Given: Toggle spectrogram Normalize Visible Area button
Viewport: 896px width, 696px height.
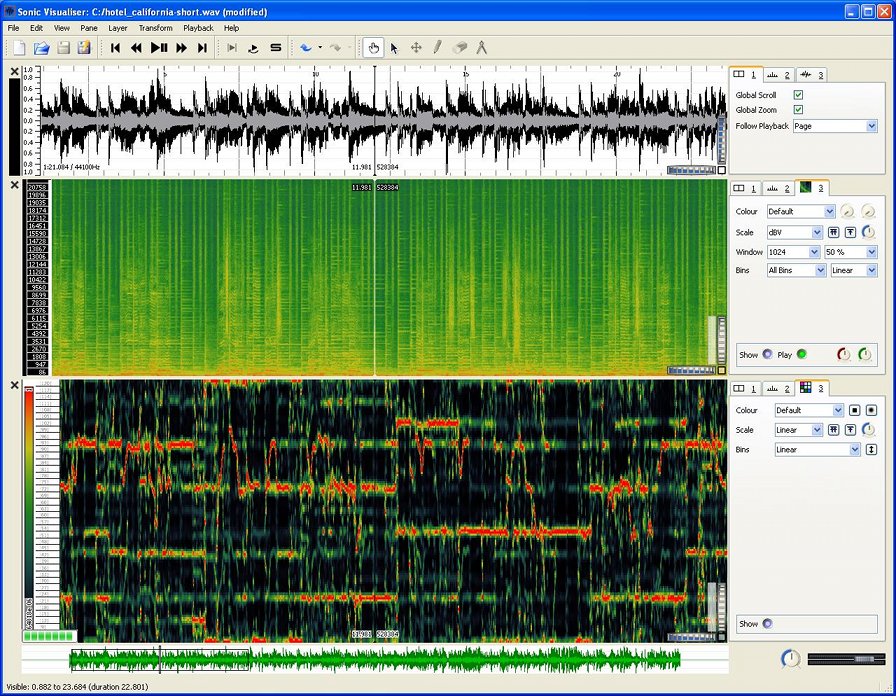Looking at the screenshot, I should [x=850, y=233].
